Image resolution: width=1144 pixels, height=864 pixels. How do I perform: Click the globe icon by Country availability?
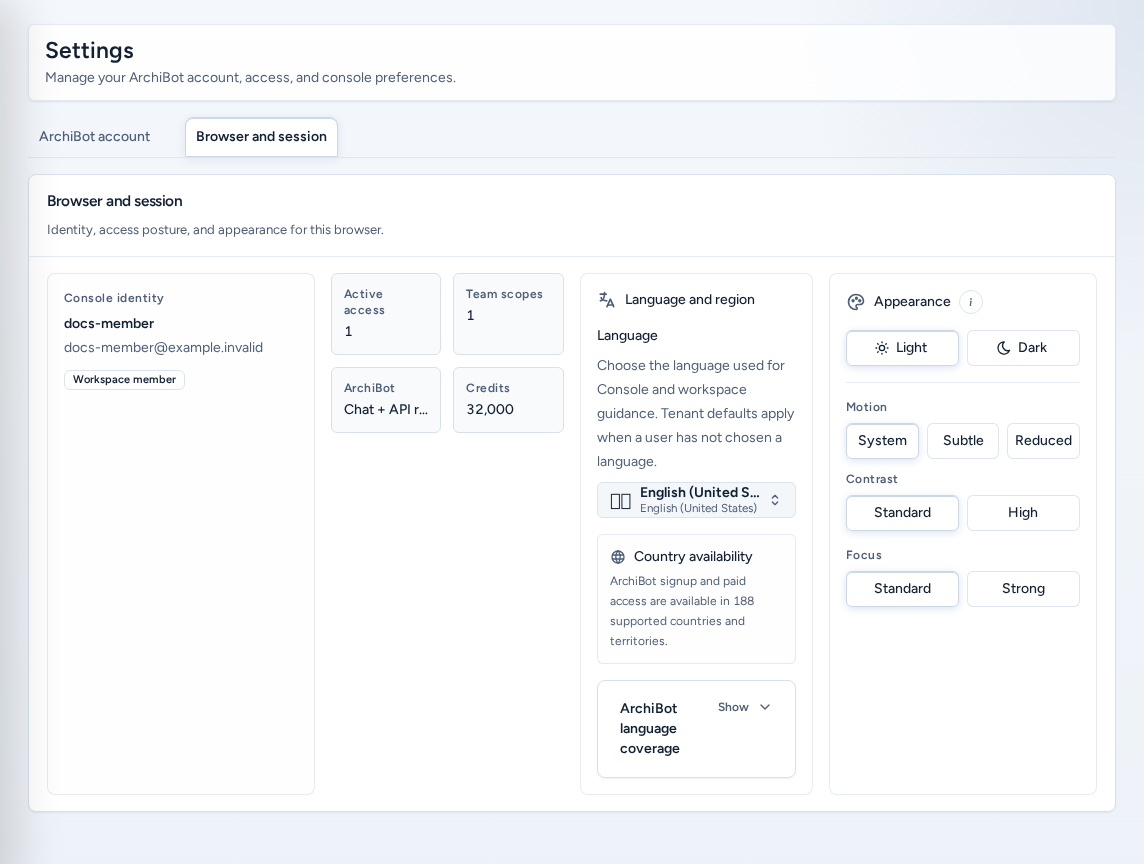(x=618, y=557)
